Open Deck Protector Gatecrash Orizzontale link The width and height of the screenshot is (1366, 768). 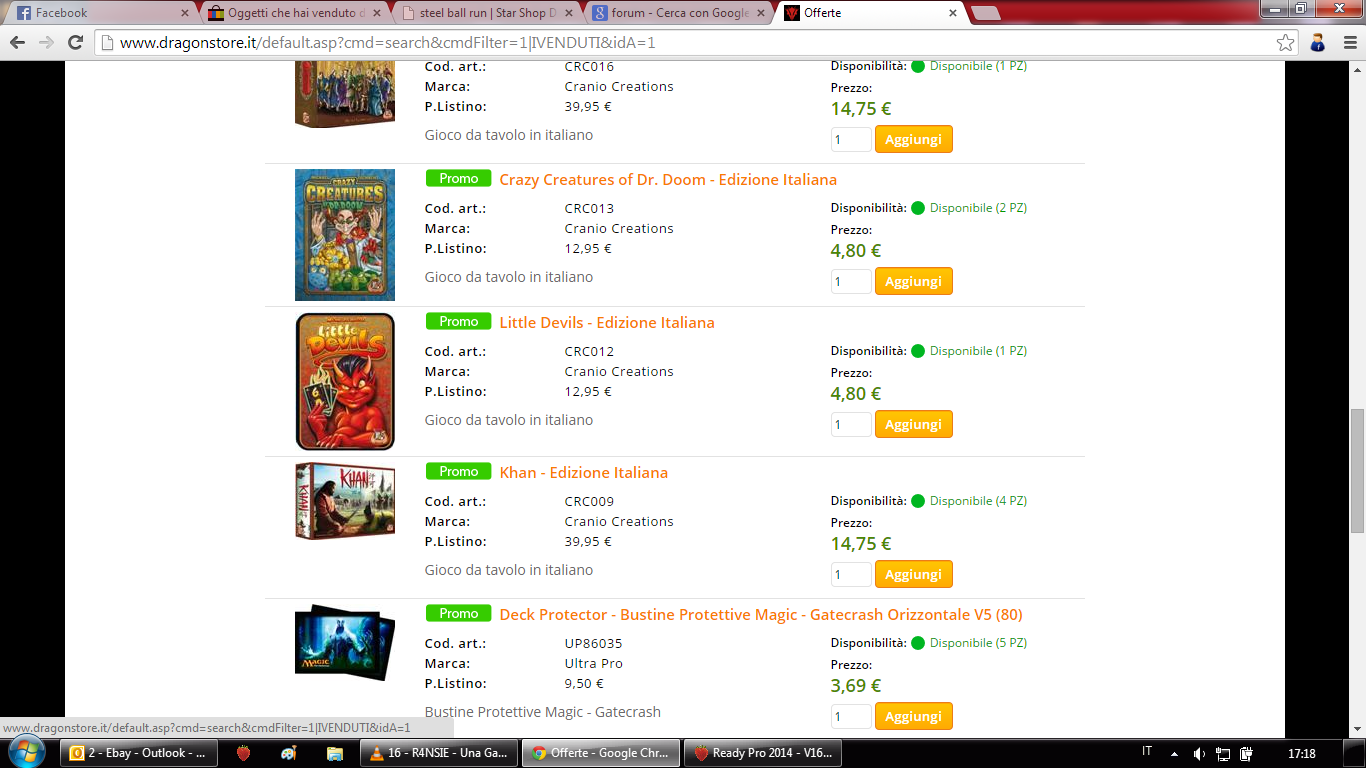(x=761, y=615)
